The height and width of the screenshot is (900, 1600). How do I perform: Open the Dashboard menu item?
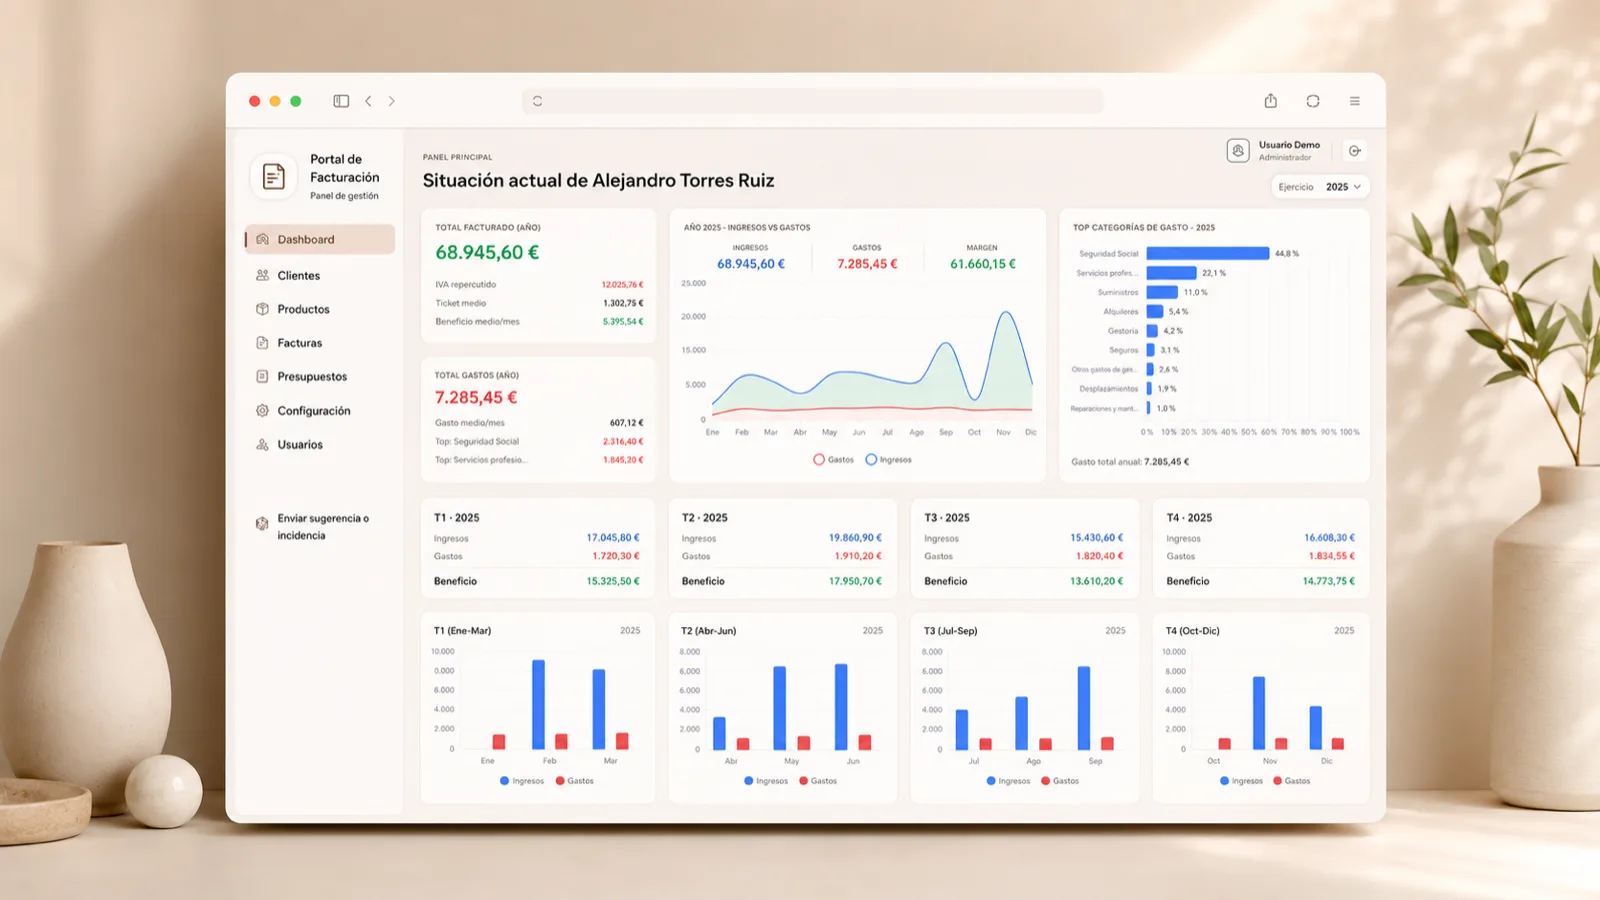point(320,239)
